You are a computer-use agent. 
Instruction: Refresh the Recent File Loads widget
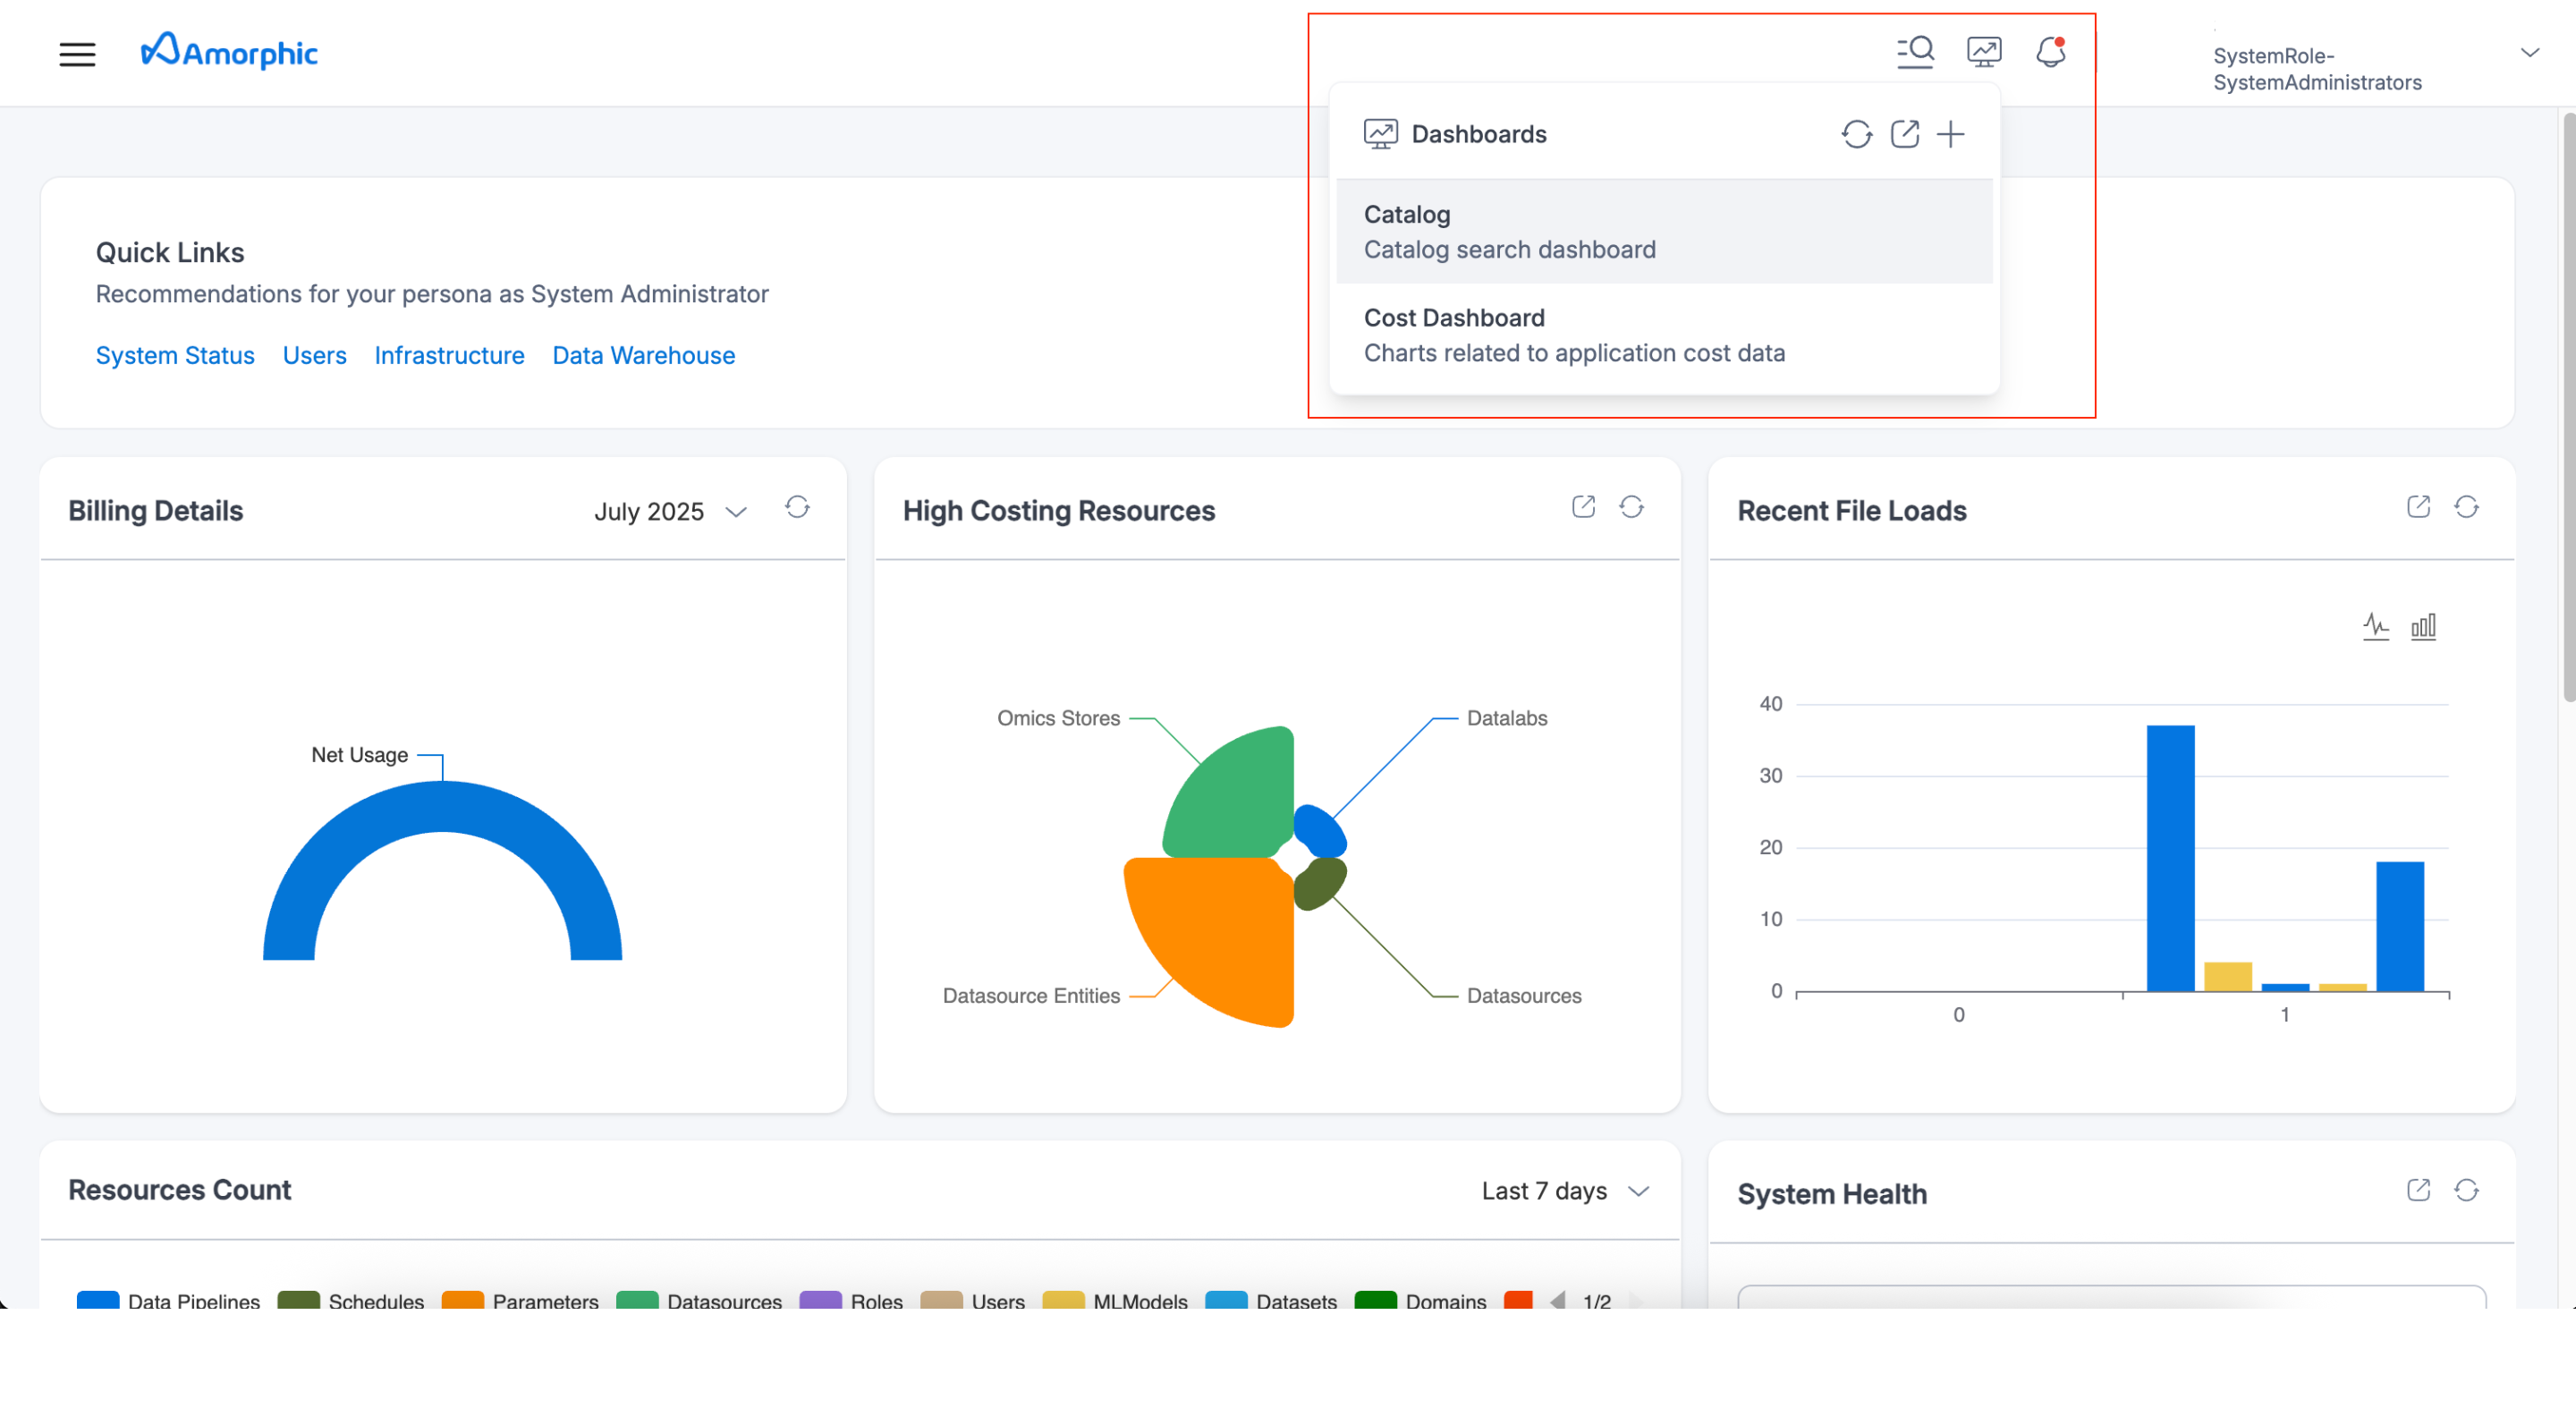(x=2466, y=507)
